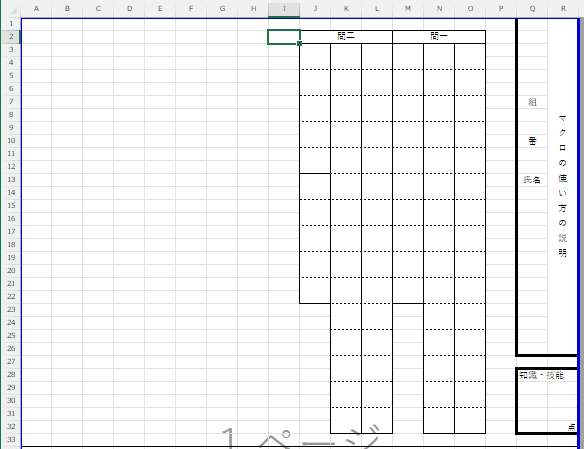Select column K header
The image size is (584, 449).
pyautogui.click(x=346, y=9)
